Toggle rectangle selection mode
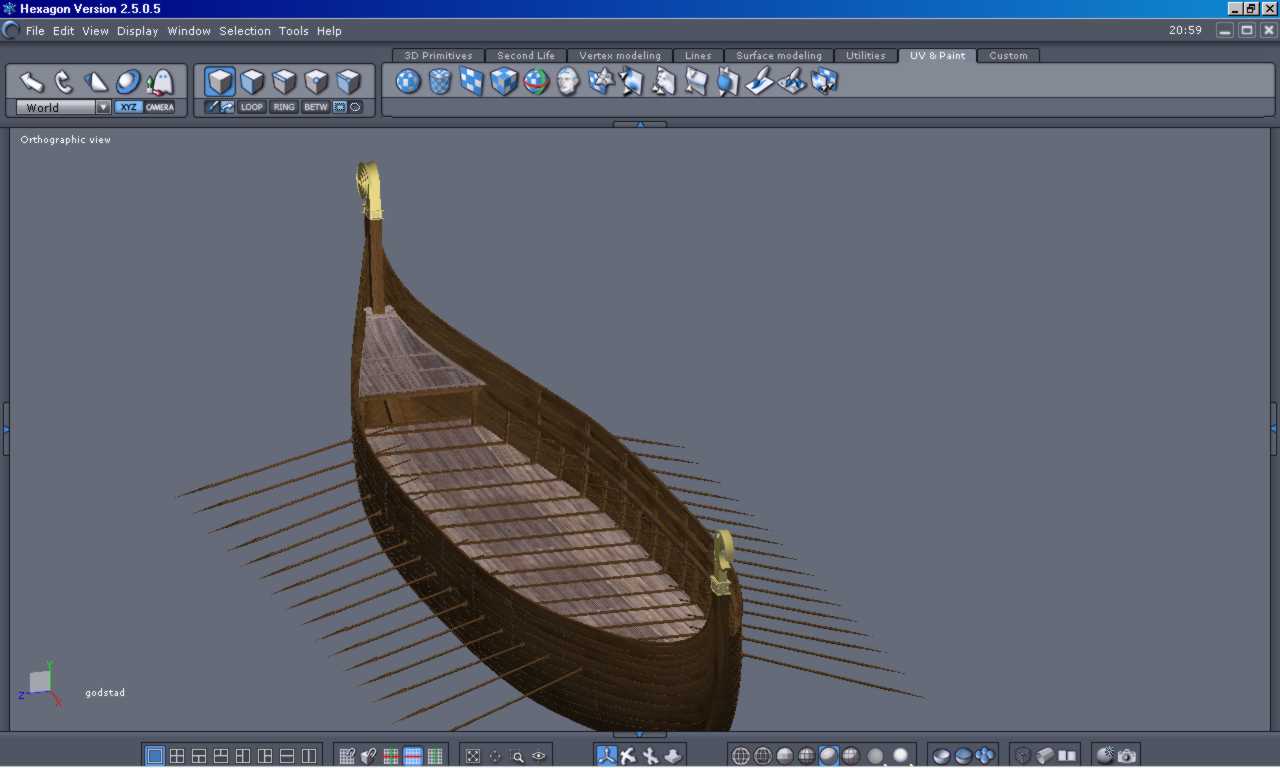 click(x=339, y=107)
